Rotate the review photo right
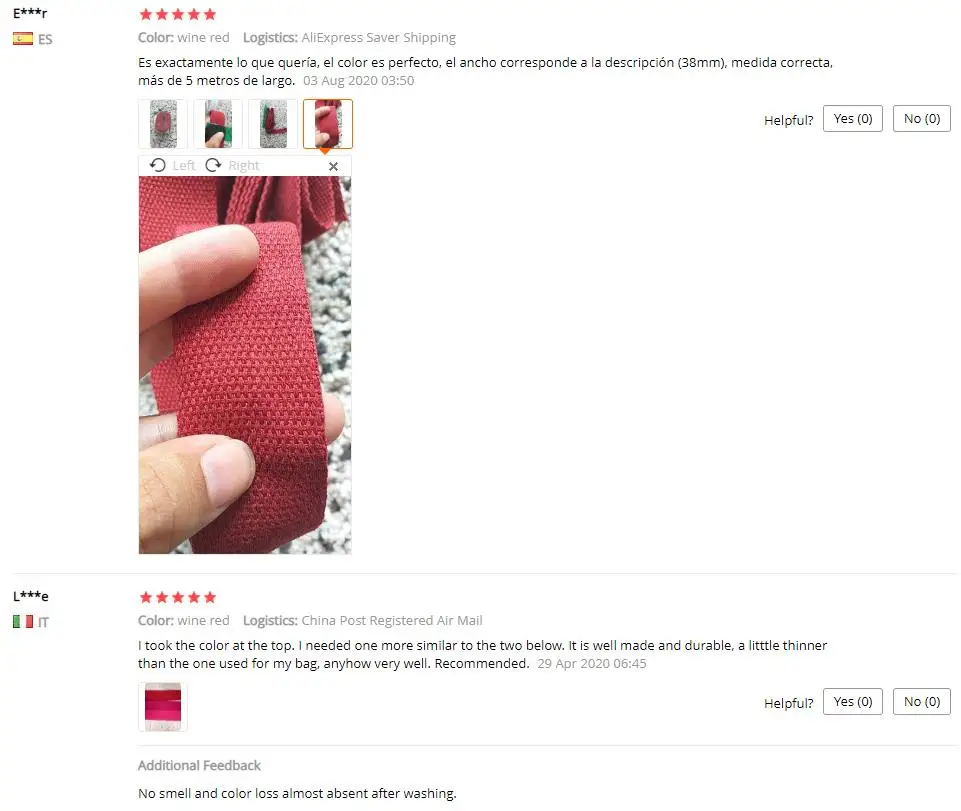The image size is (961, 811). point(232,166)
